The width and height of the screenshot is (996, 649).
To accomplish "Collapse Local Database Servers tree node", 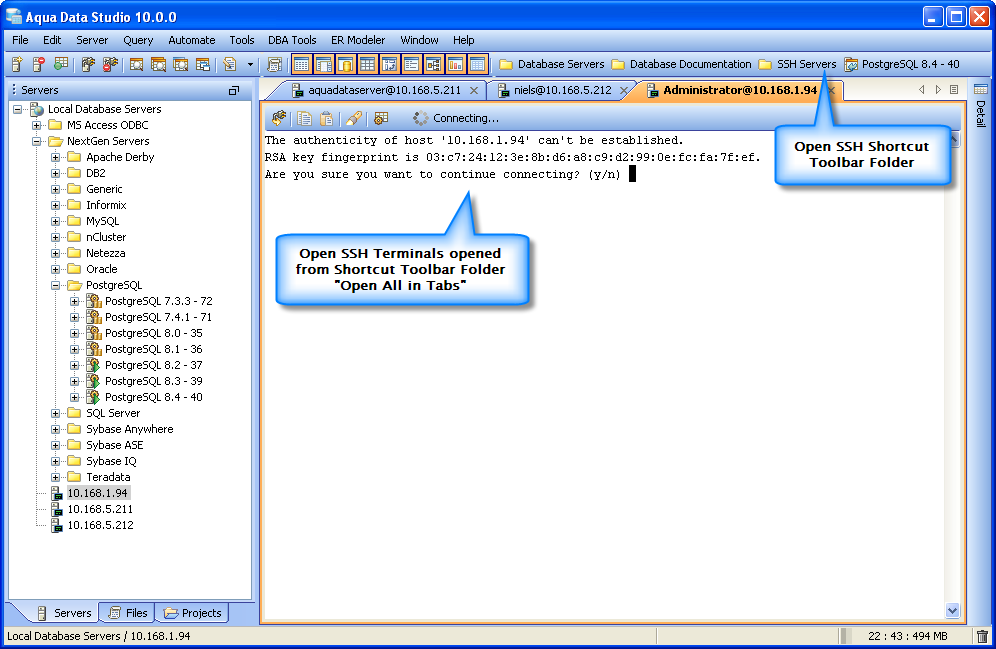I will point(18,109).
